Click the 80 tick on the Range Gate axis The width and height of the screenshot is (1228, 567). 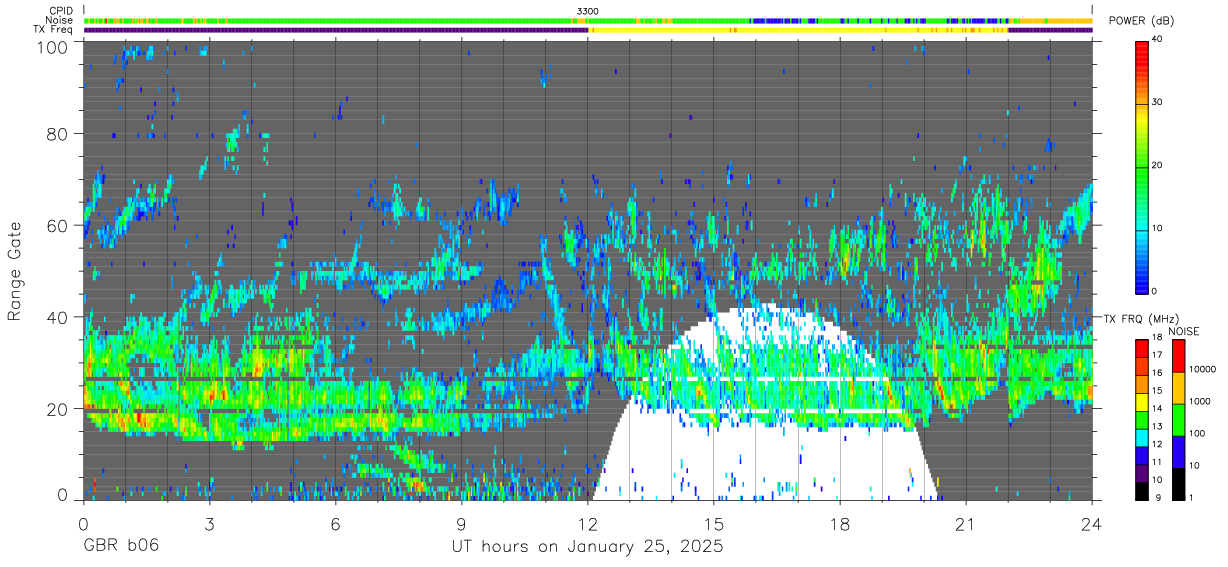56,133
